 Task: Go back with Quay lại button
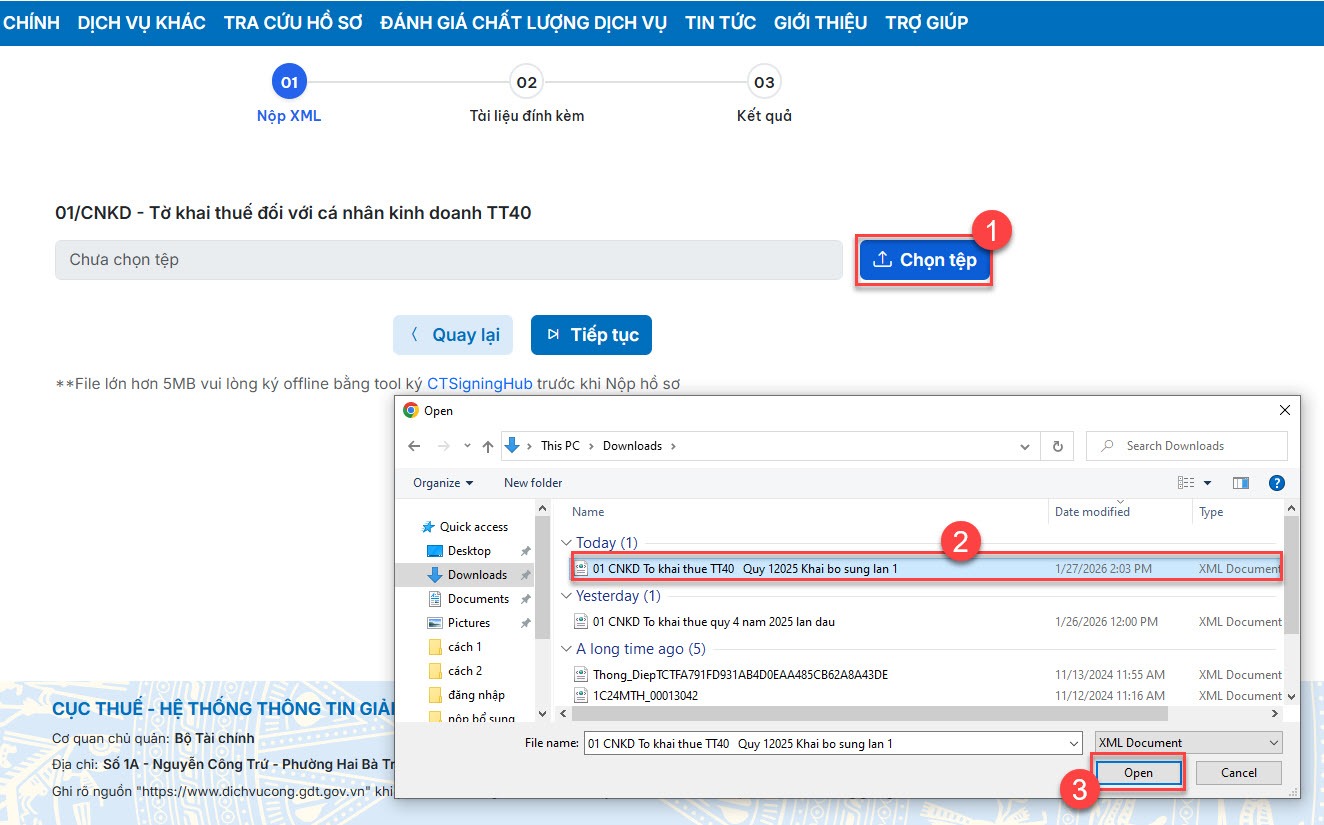click(453, 335)
